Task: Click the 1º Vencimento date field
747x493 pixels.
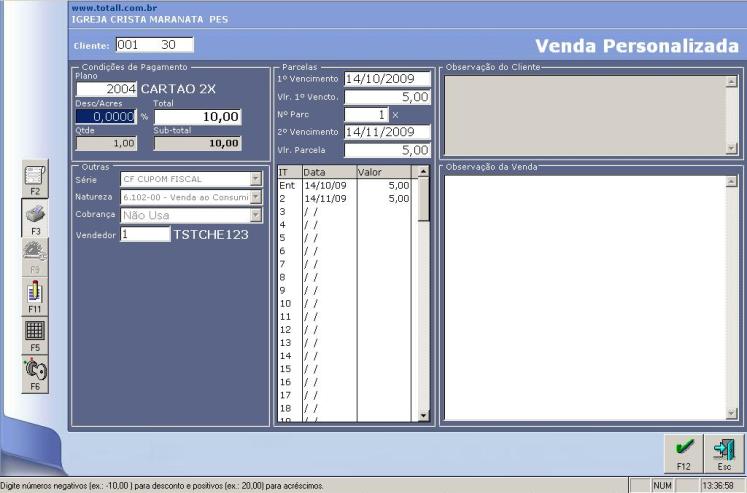Action: [x=387, y=79]
